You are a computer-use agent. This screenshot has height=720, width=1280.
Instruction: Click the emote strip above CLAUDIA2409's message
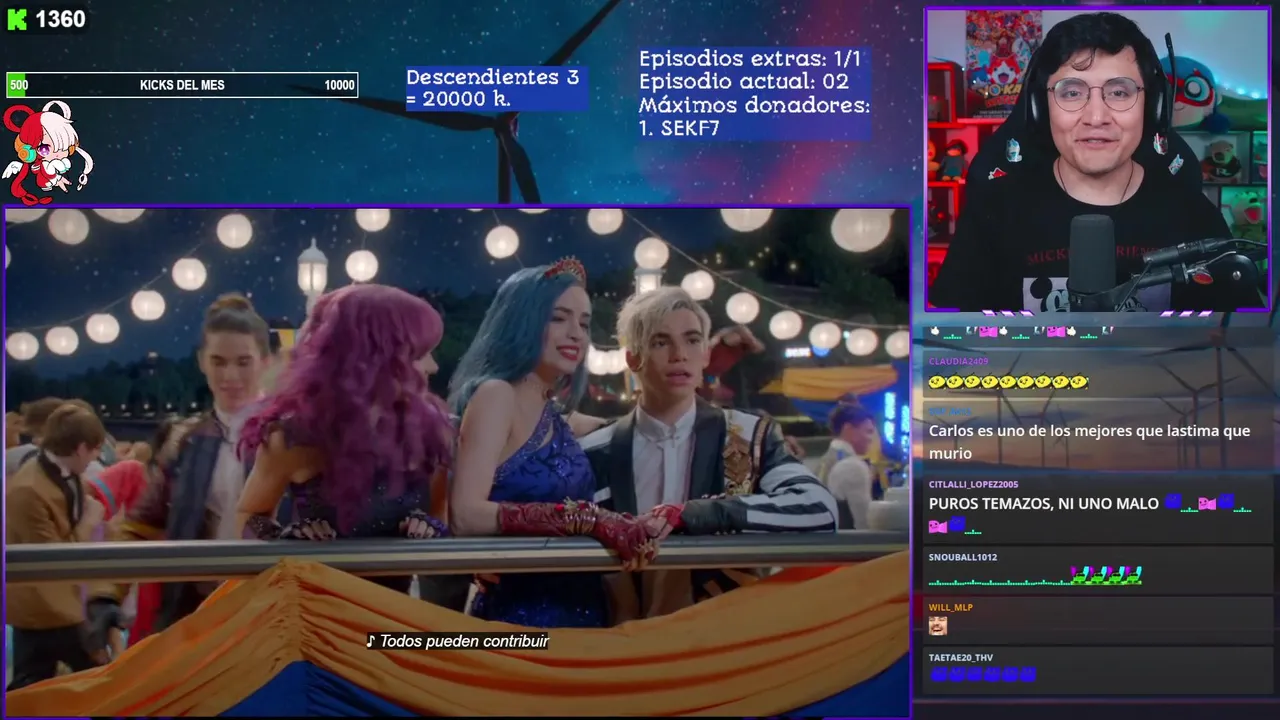point(1021,330)
